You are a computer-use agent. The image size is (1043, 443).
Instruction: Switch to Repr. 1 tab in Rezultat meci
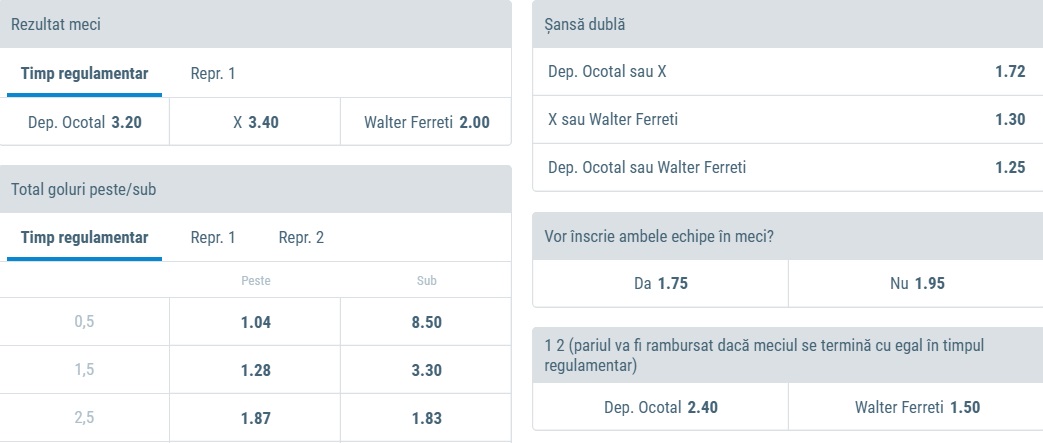pos(213,73)
